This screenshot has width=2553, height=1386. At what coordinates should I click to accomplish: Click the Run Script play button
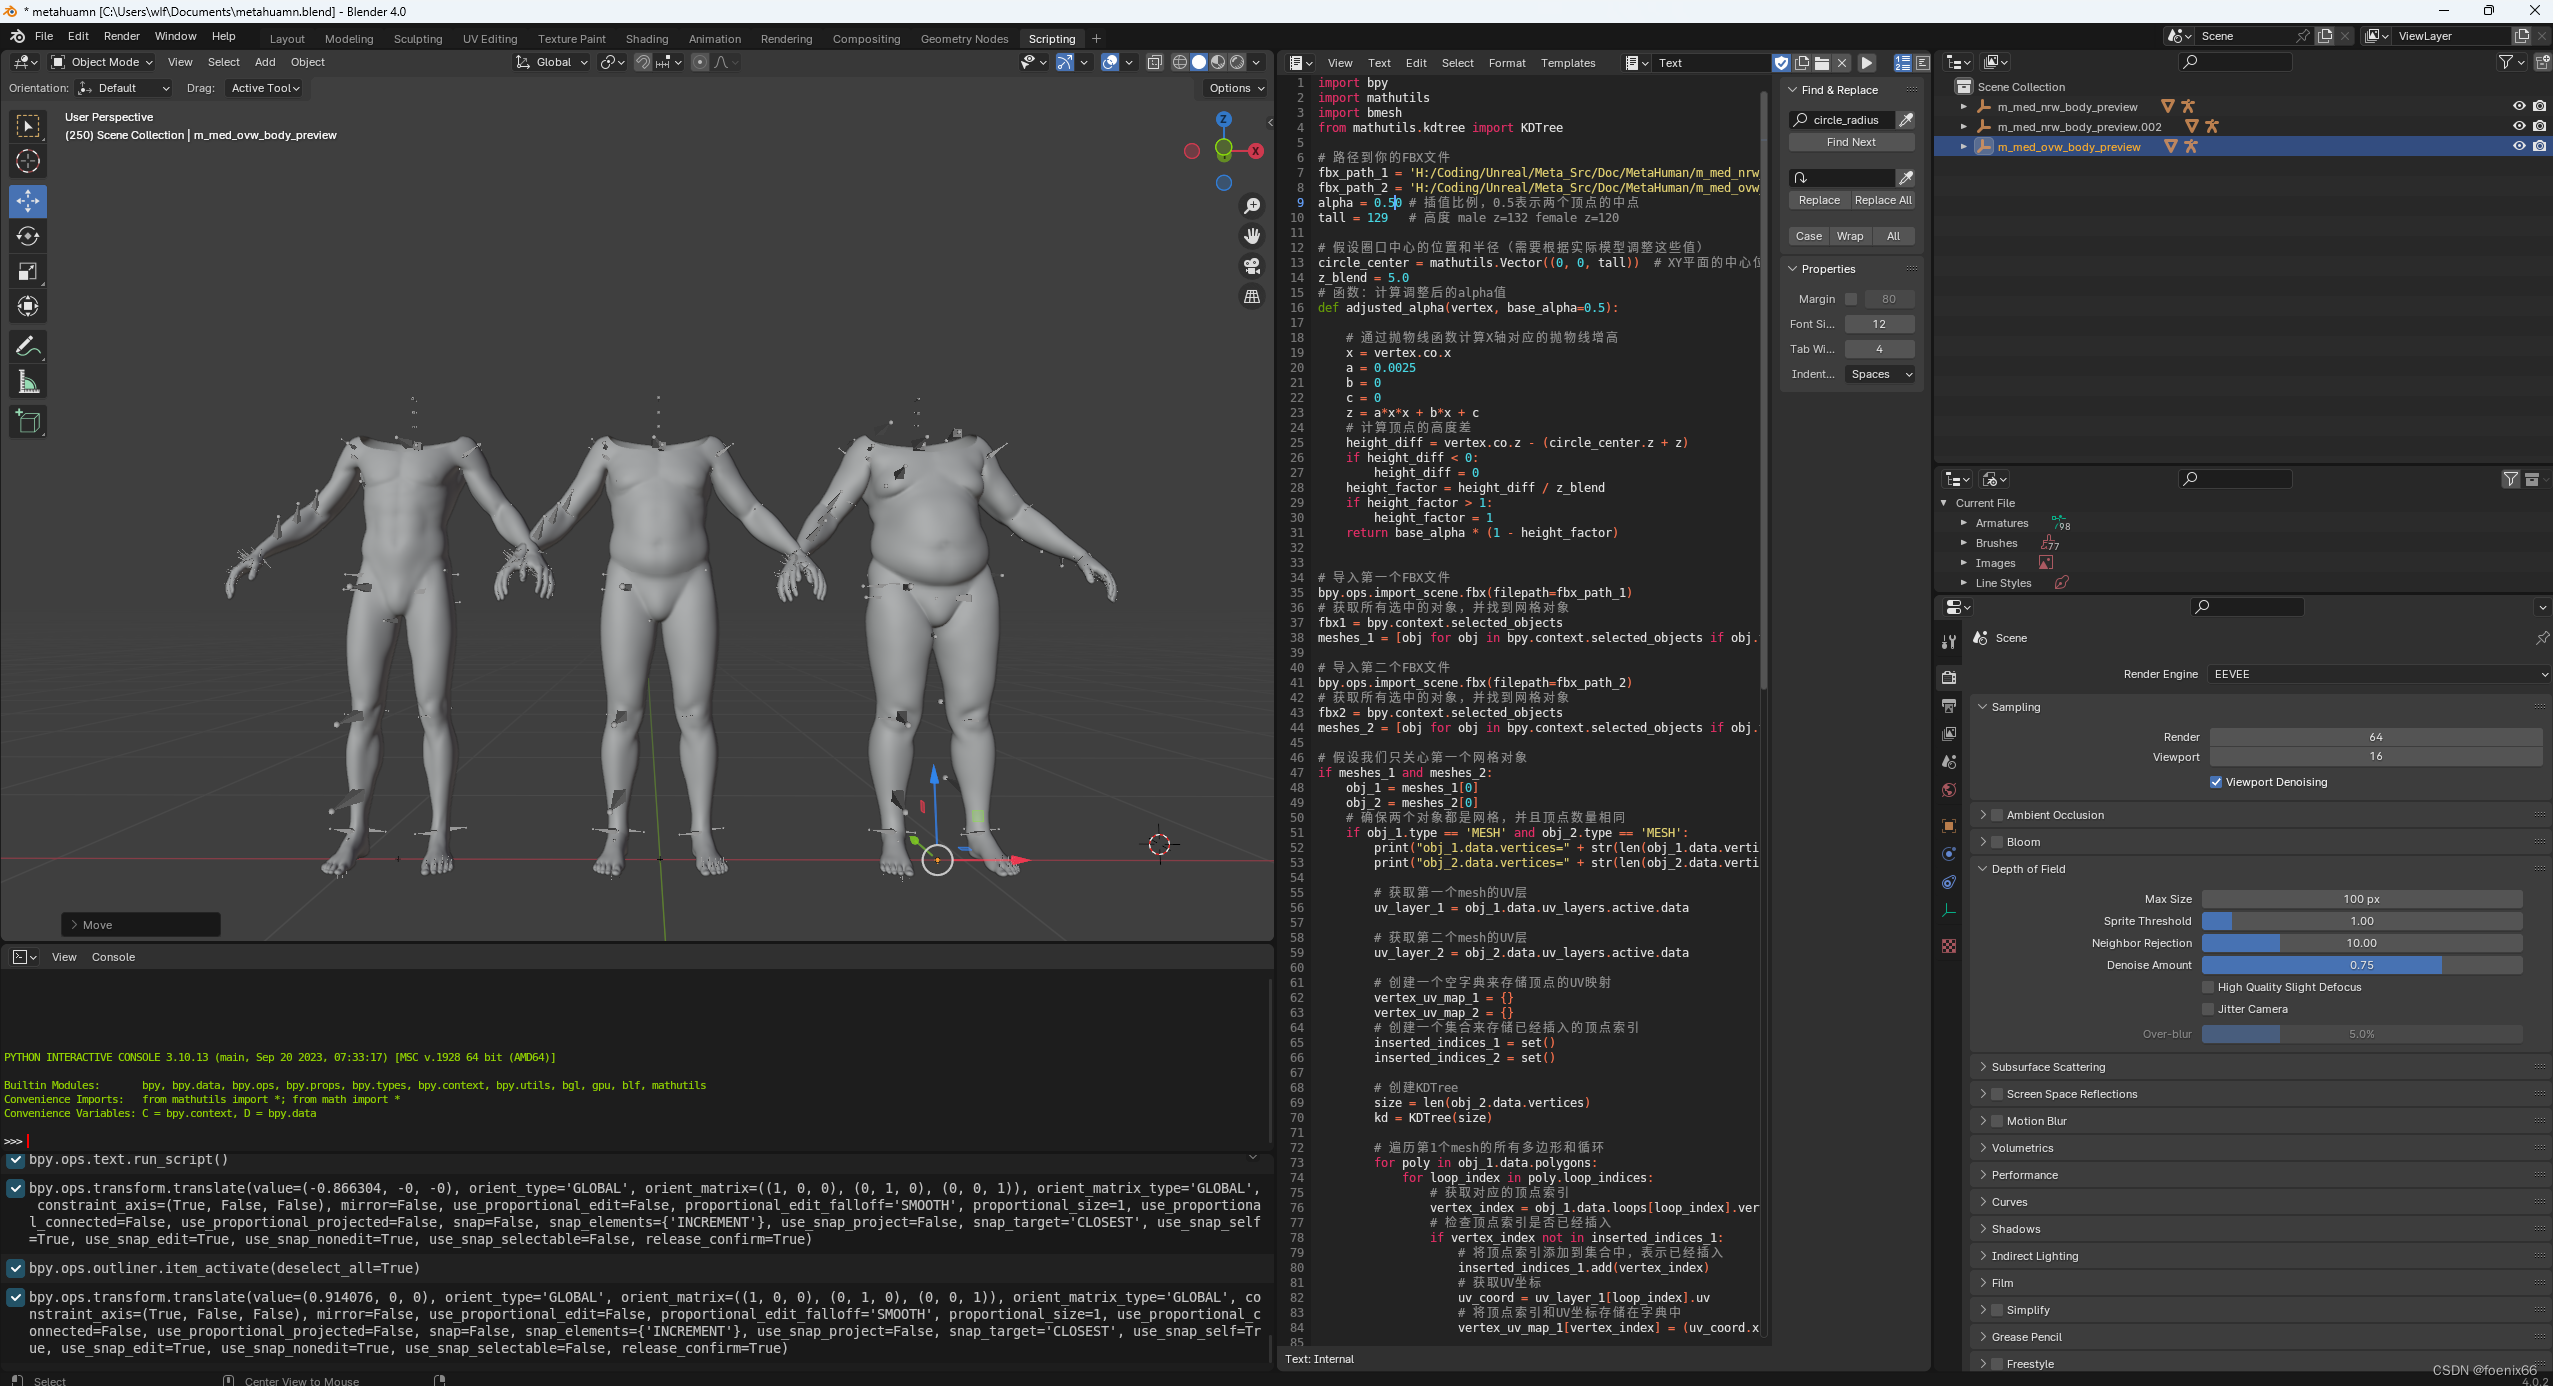1866,63
